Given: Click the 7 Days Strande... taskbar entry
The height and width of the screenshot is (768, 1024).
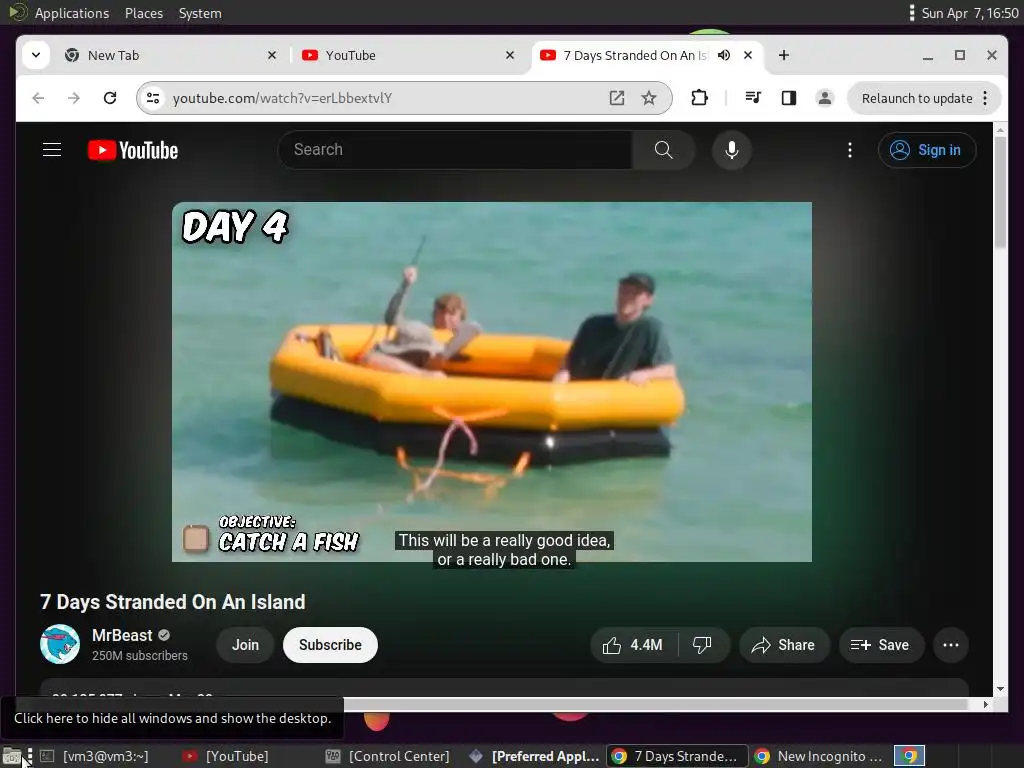Looking at the screenshot, I should coord(677,756).
